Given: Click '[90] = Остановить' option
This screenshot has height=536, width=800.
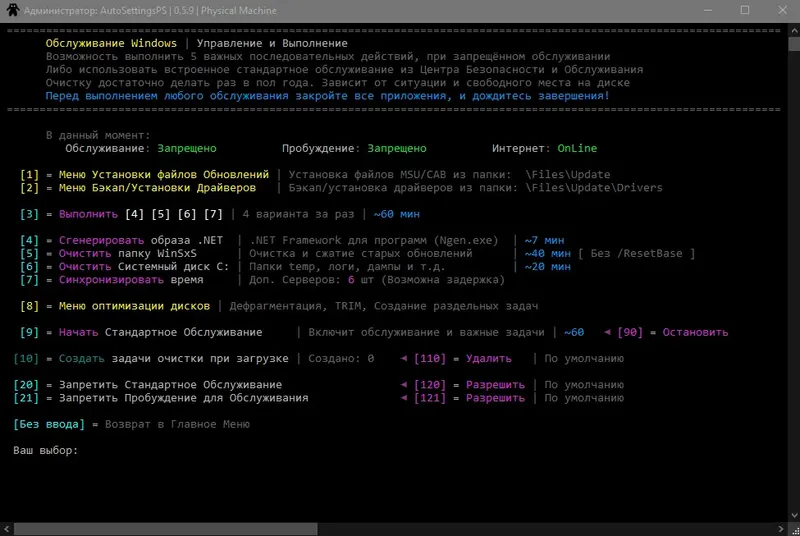Looking at the screenshot, I should (x=672, y=333).
